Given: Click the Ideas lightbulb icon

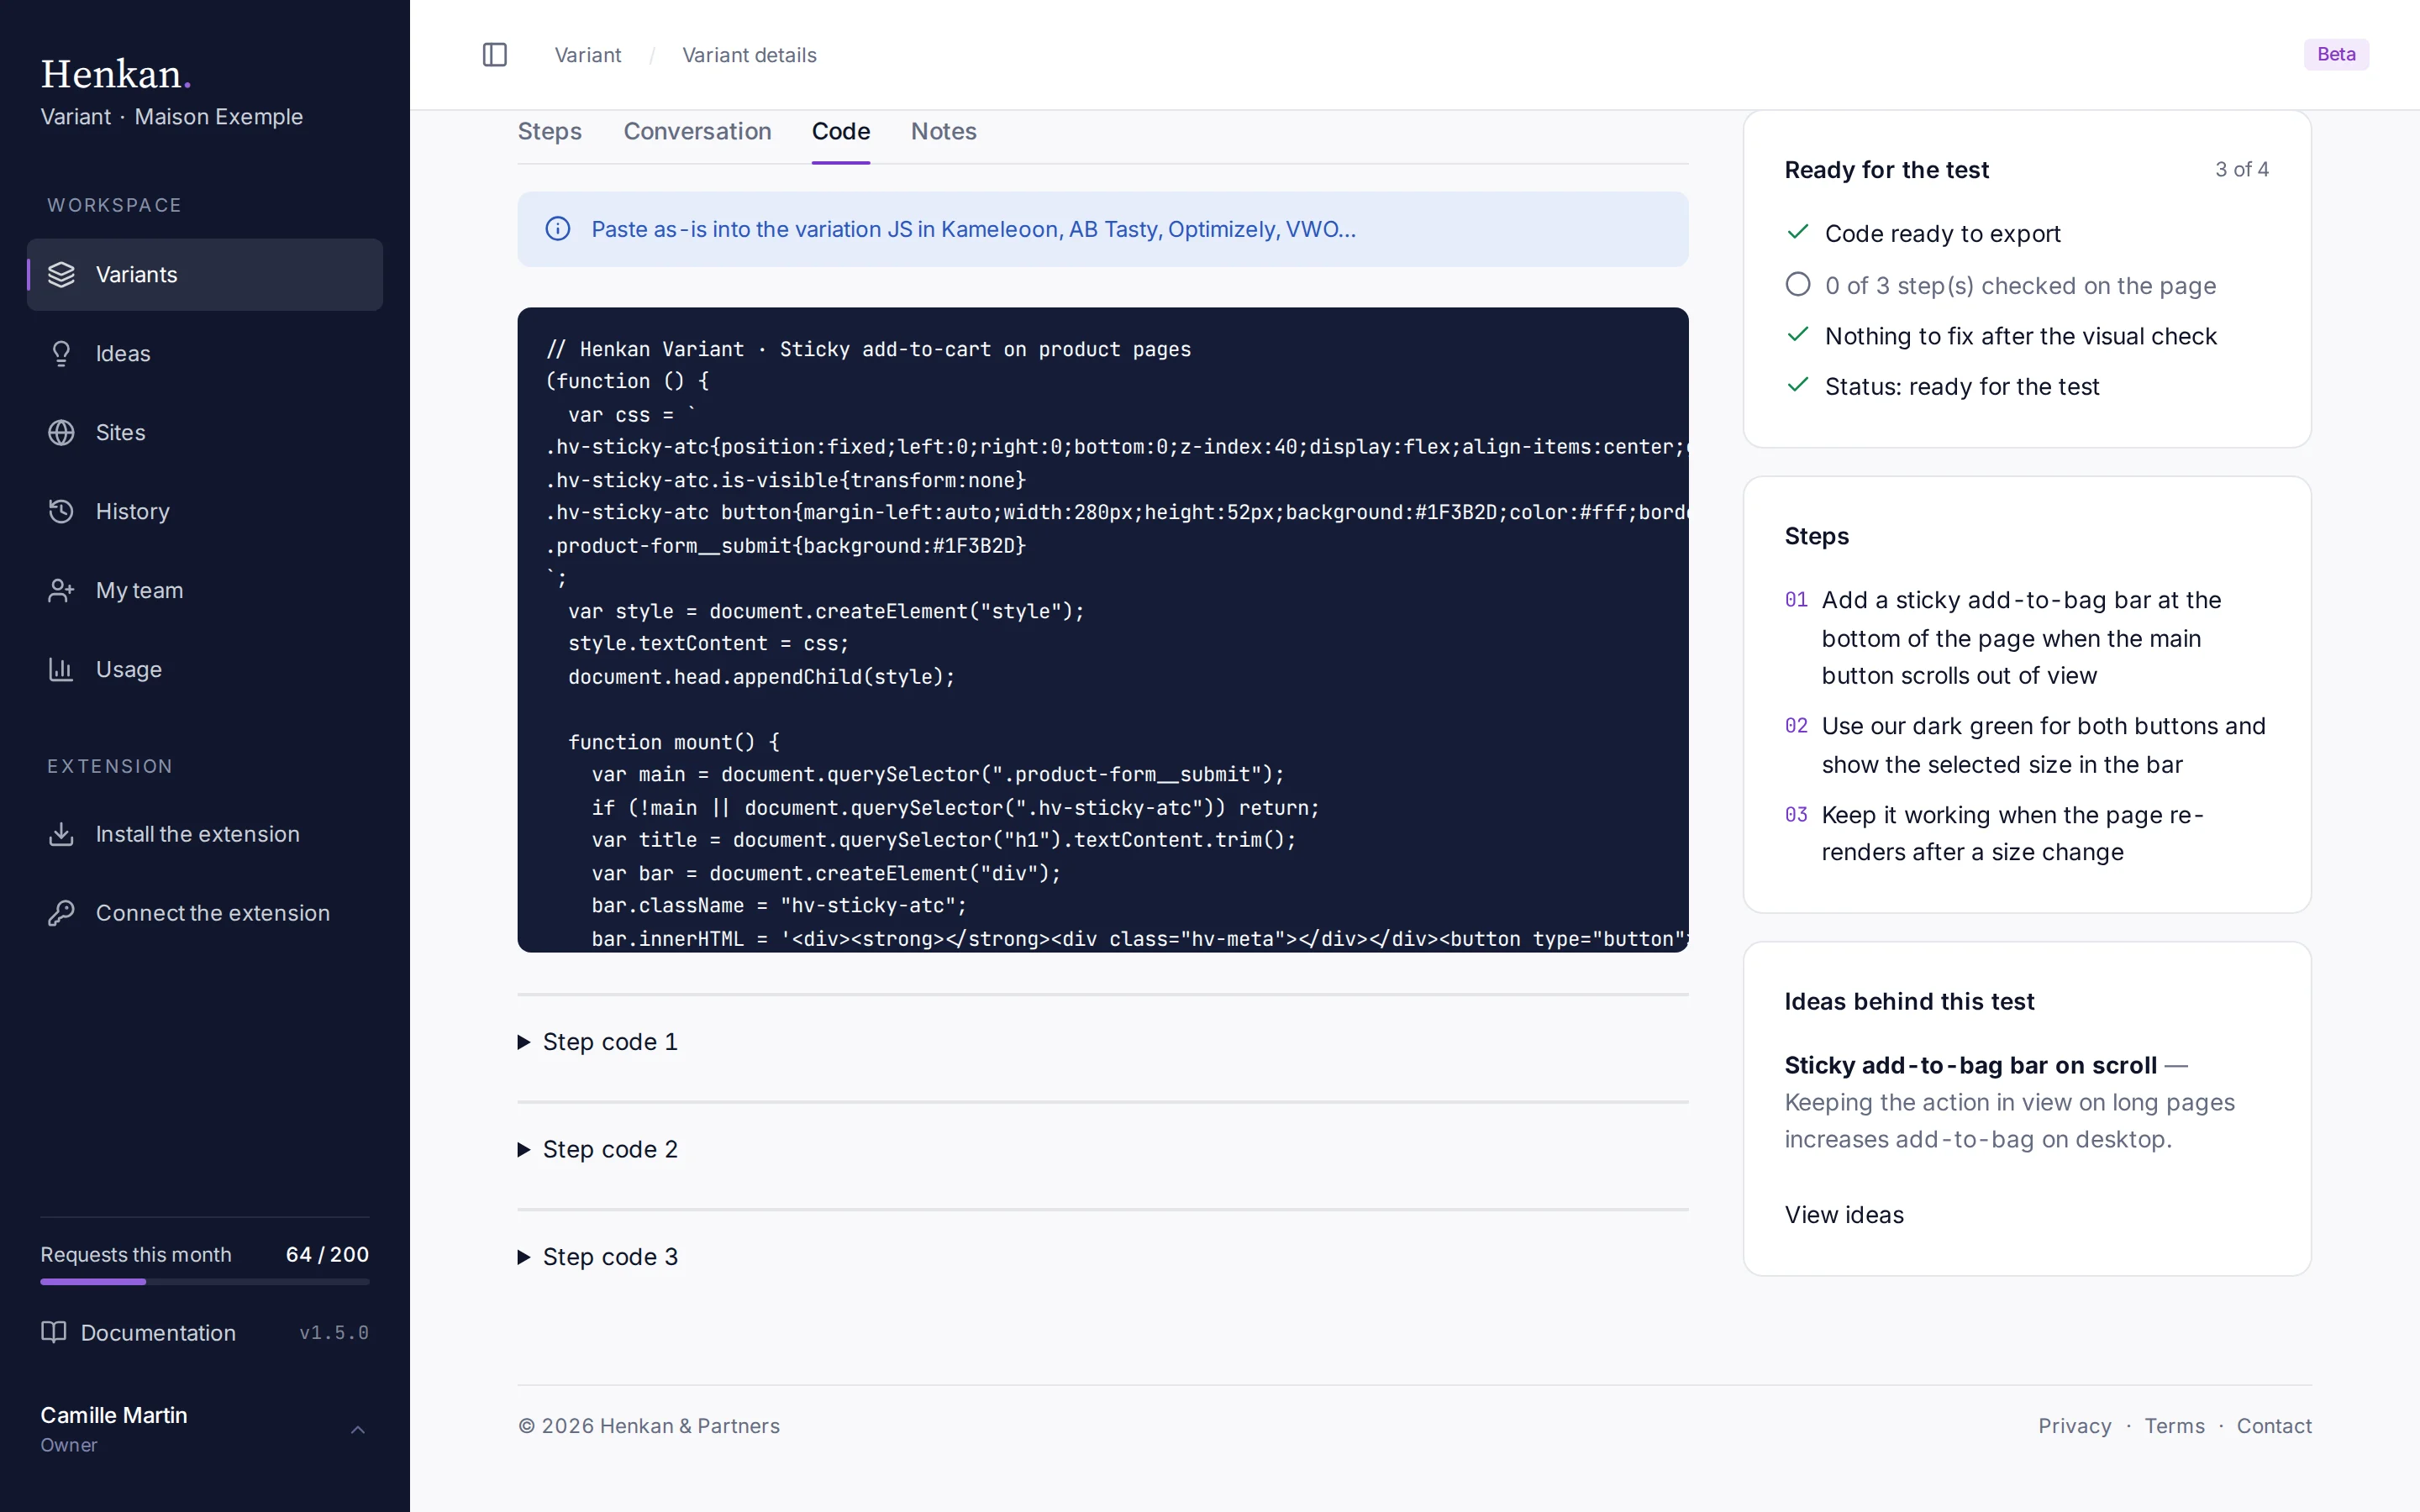Looking at the screenshot, I should (61, 354).
